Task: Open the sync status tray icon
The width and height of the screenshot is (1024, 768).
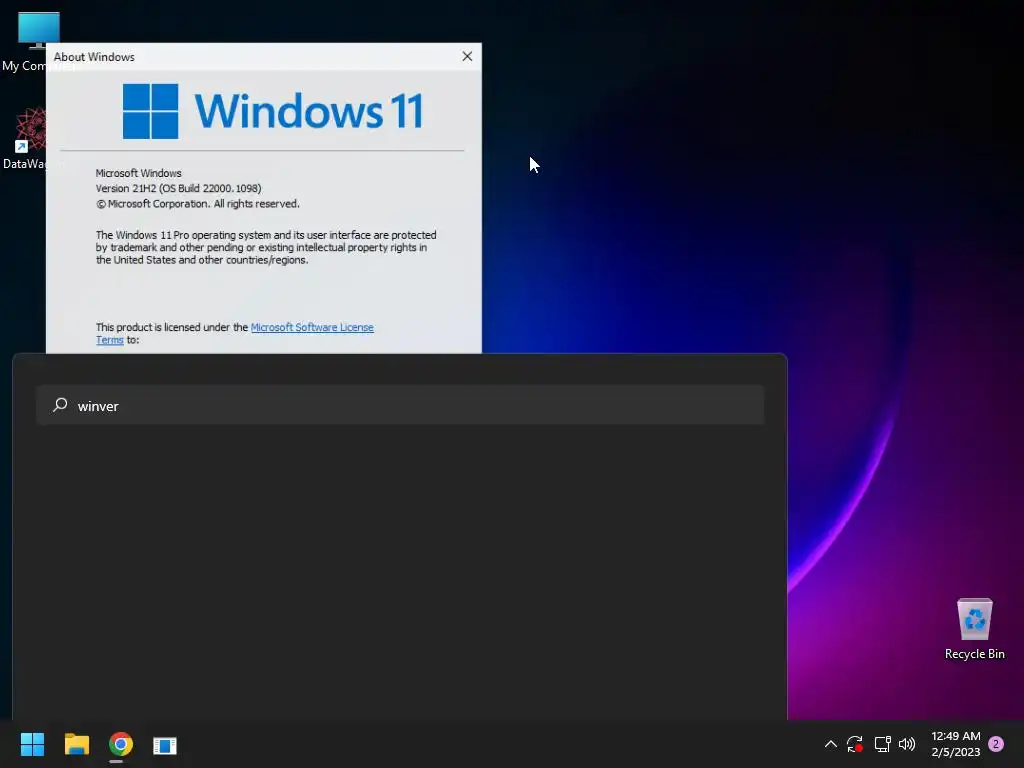Action: pyautogui.click(x=855, y=744)
